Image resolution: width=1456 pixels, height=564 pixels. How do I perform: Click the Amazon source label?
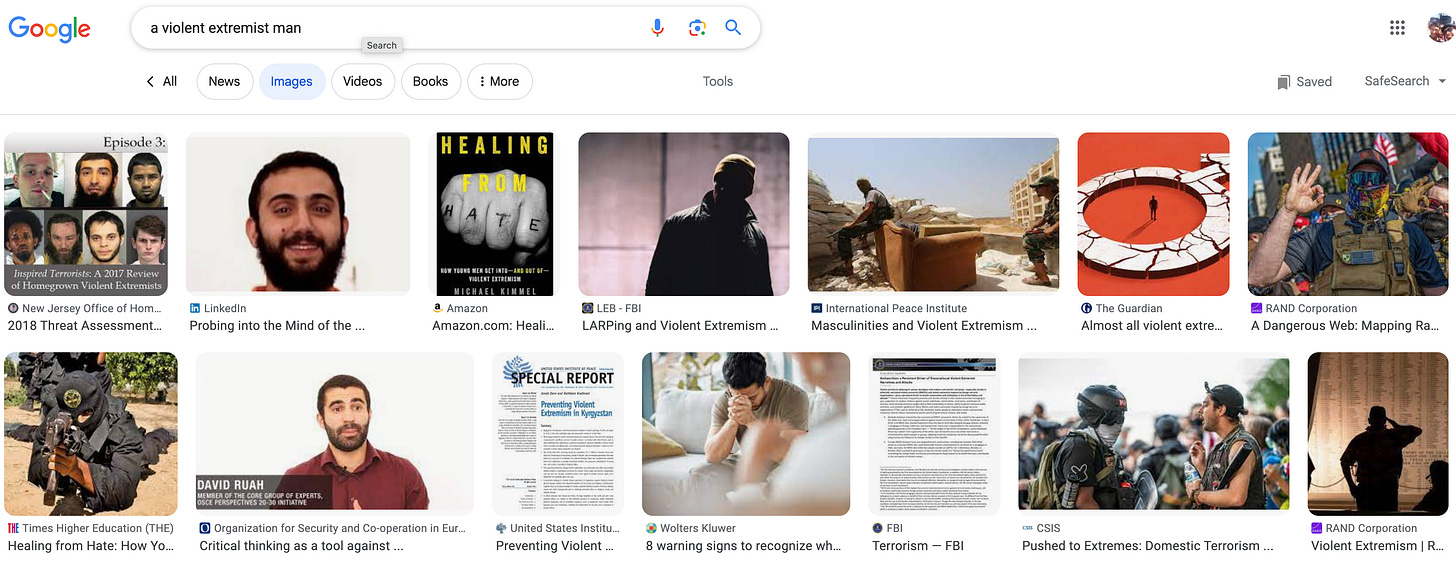tap(467, 308)
